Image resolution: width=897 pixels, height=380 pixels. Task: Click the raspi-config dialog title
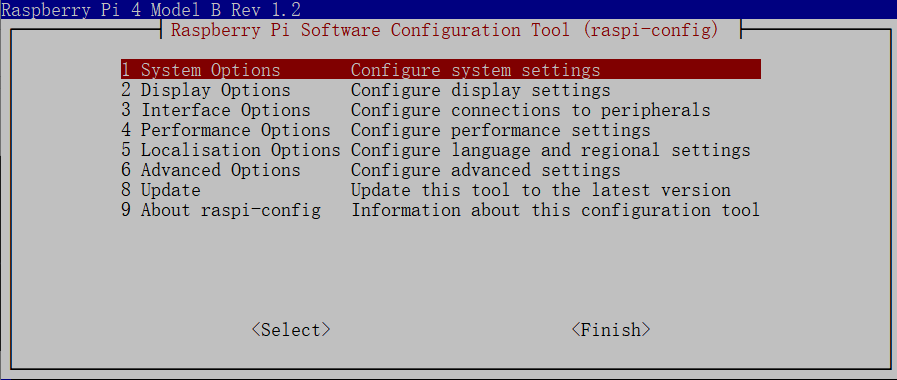click(444, 29)
